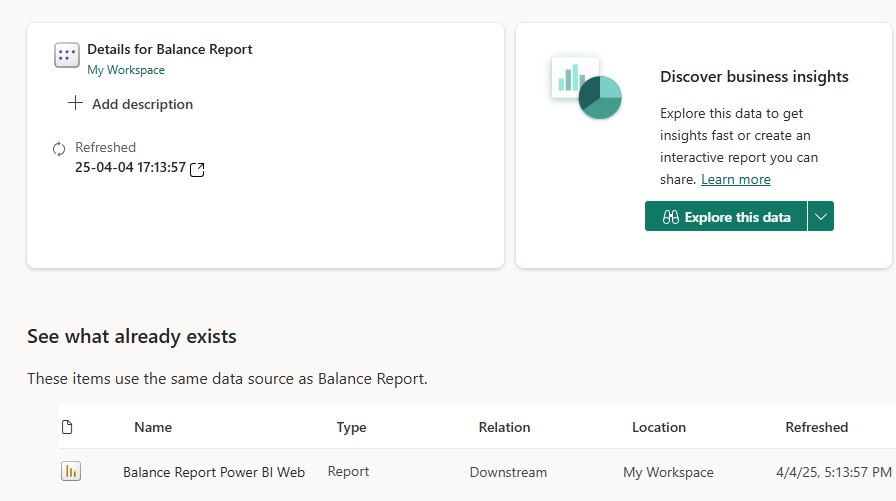The image size is (896, 501).
Task: Click the Report type cell
Action: pos(348,472)
